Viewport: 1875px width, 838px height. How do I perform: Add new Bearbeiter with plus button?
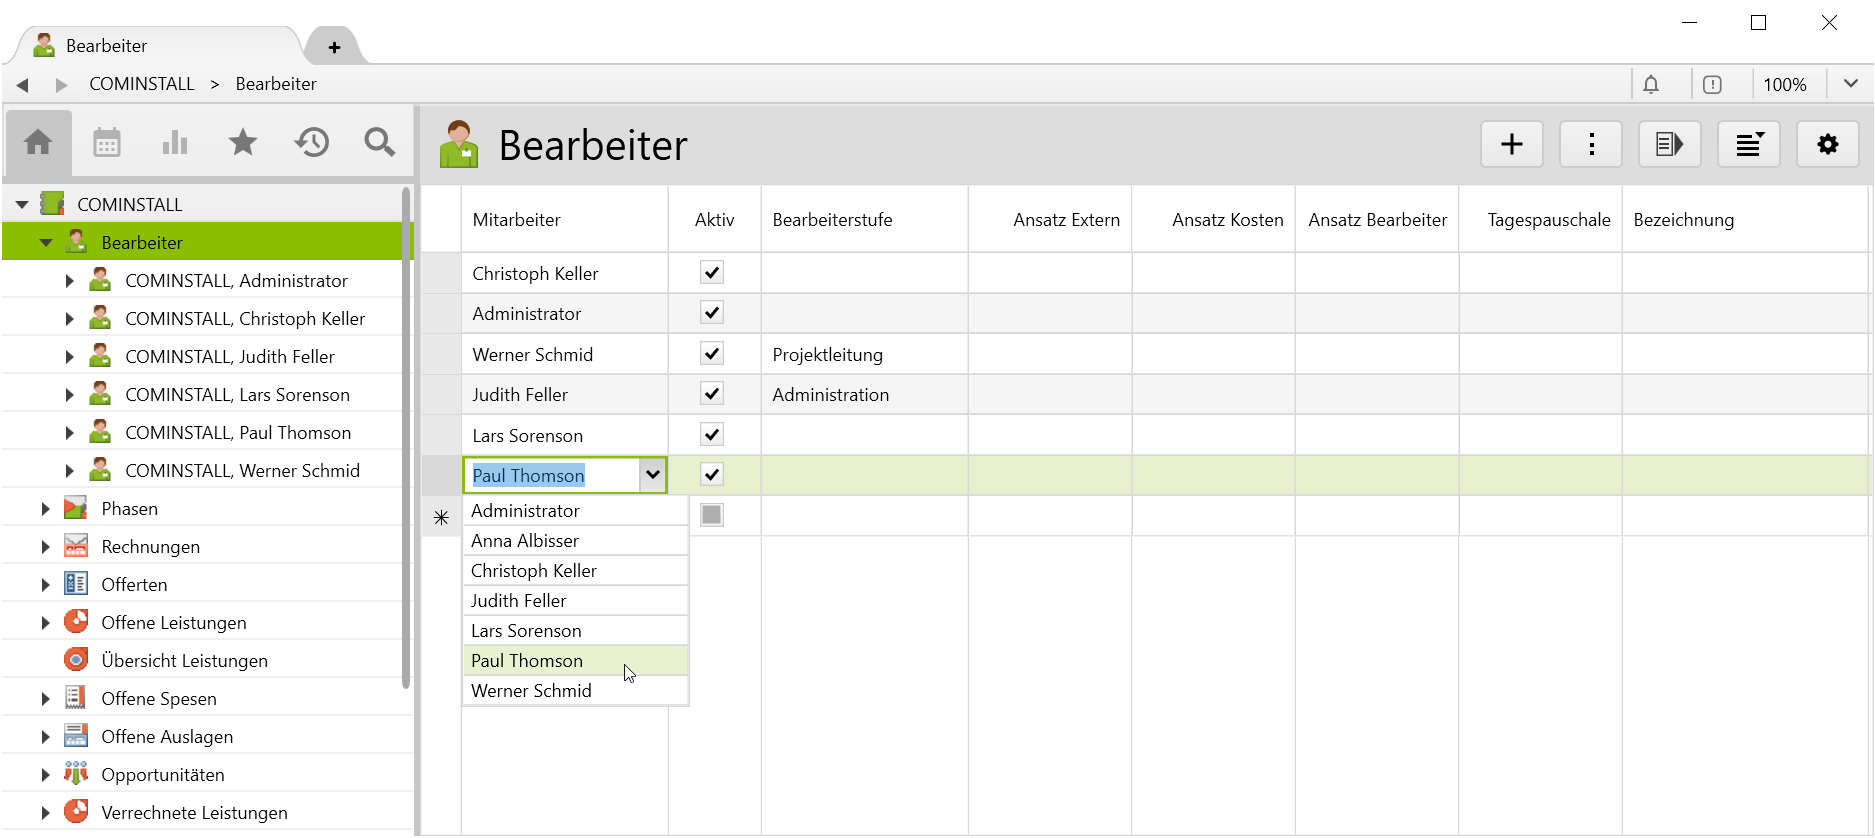tap(1512, 145)
